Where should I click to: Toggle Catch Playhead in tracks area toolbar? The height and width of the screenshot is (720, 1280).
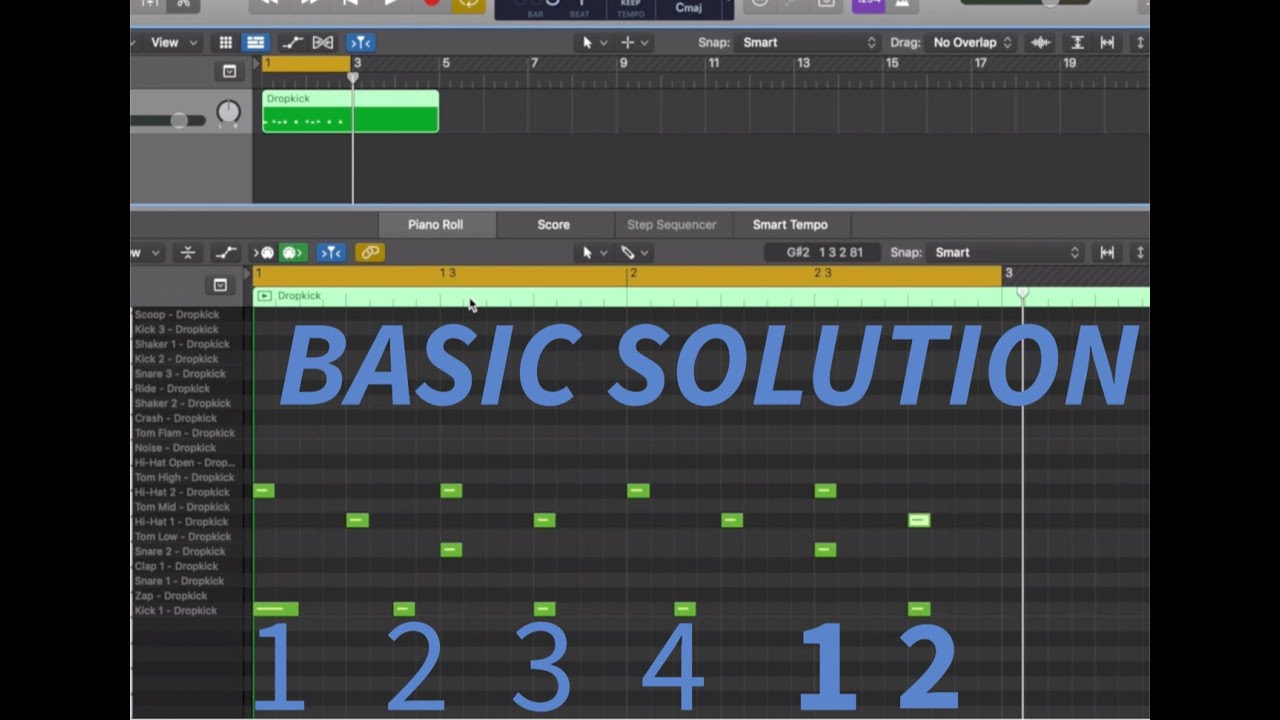tap(360, 43)
